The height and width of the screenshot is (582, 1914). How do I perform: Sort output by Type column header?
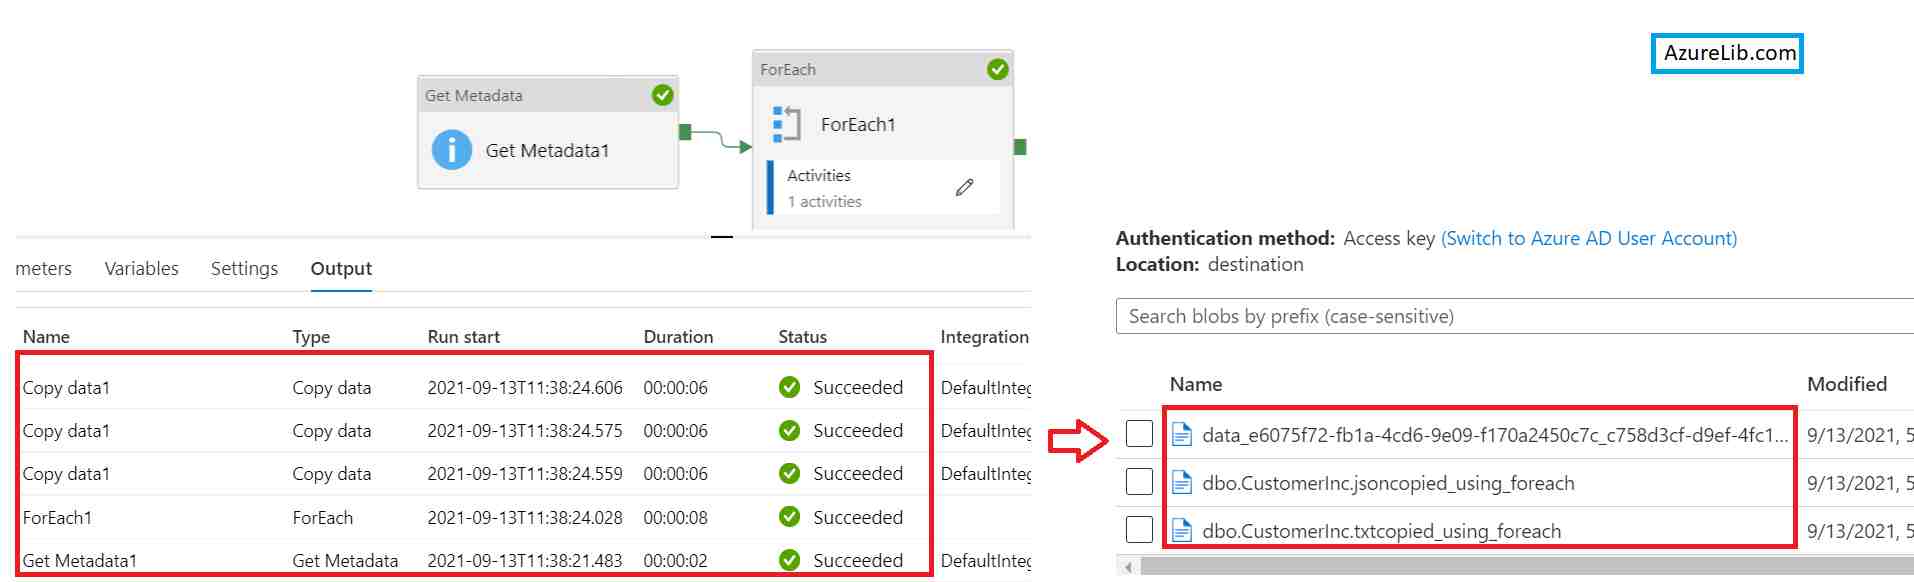(311, 336)
